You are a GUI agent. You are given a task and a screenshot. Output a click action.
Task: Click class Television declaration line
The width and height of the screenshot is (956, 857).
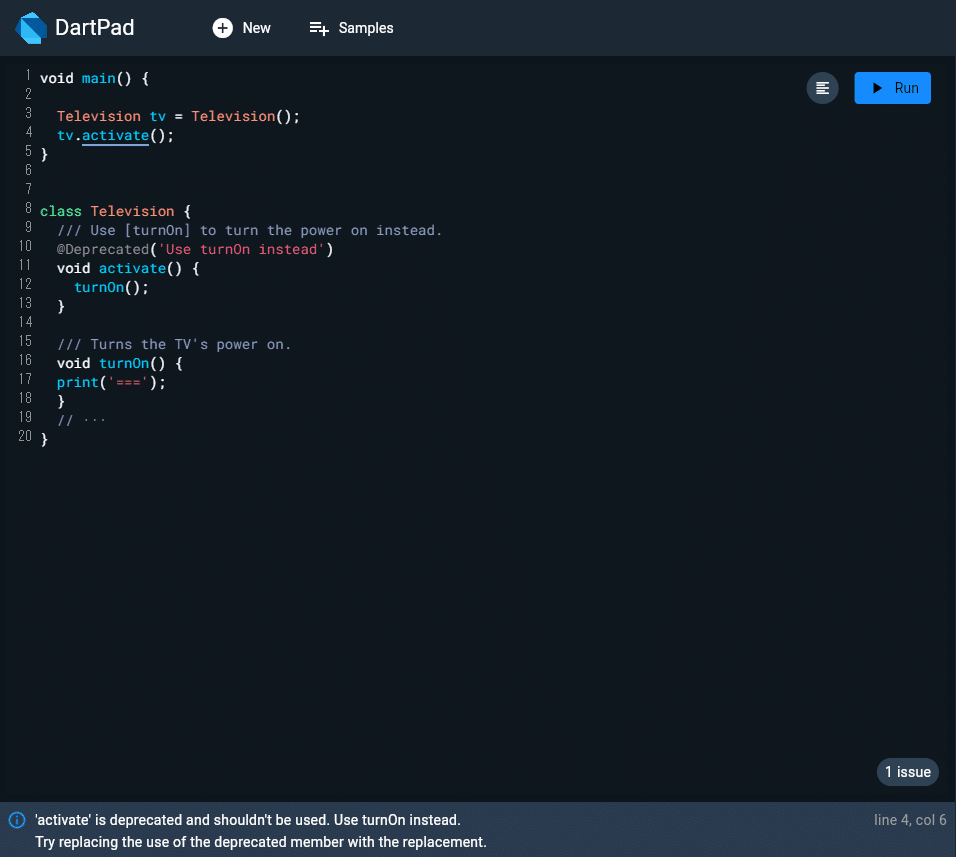pos(115,212)
